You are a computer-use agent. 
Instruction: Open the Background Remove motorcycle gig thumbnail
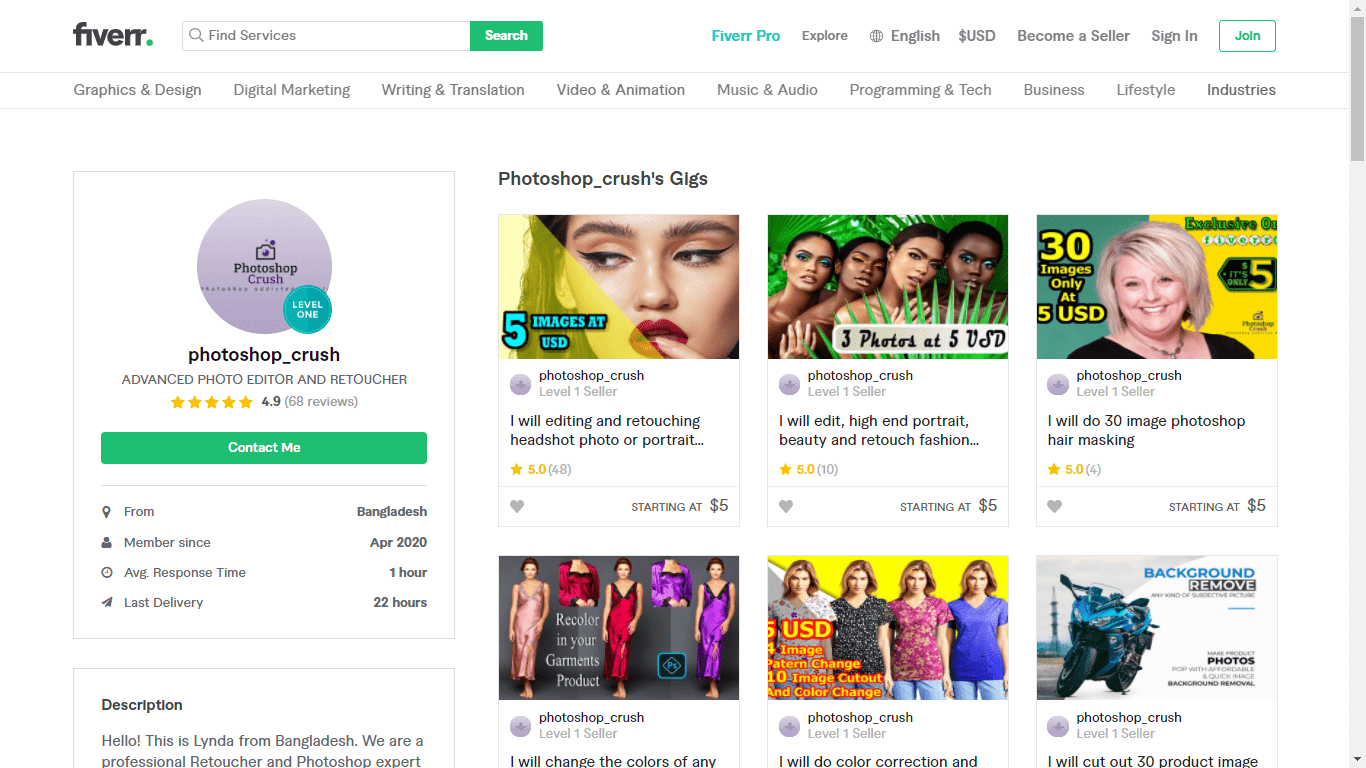point(1157,628)
